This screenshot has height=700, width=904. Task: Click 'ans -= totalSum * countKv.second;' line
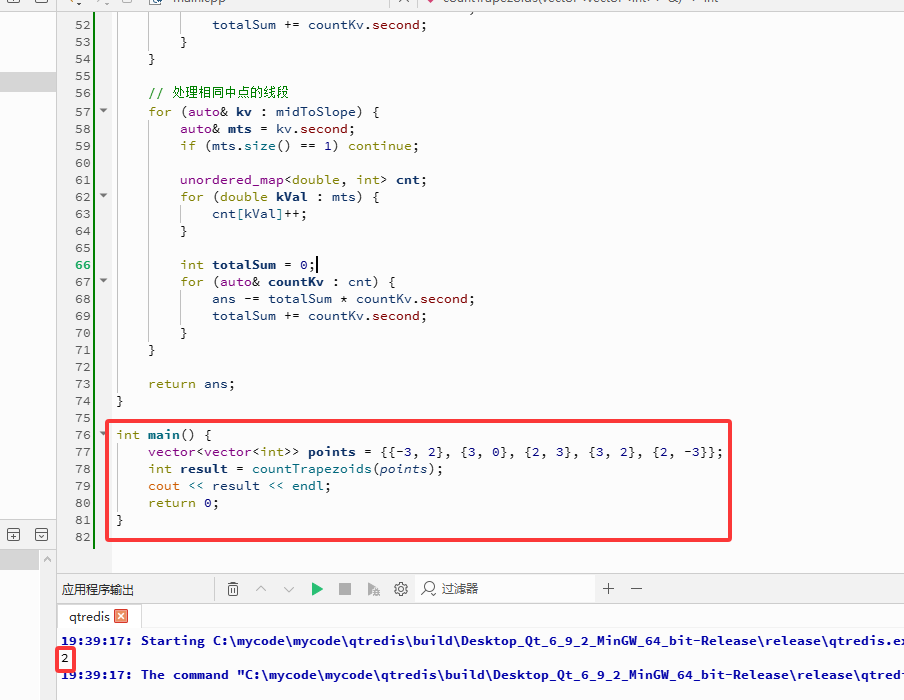(x=344, y=299)
